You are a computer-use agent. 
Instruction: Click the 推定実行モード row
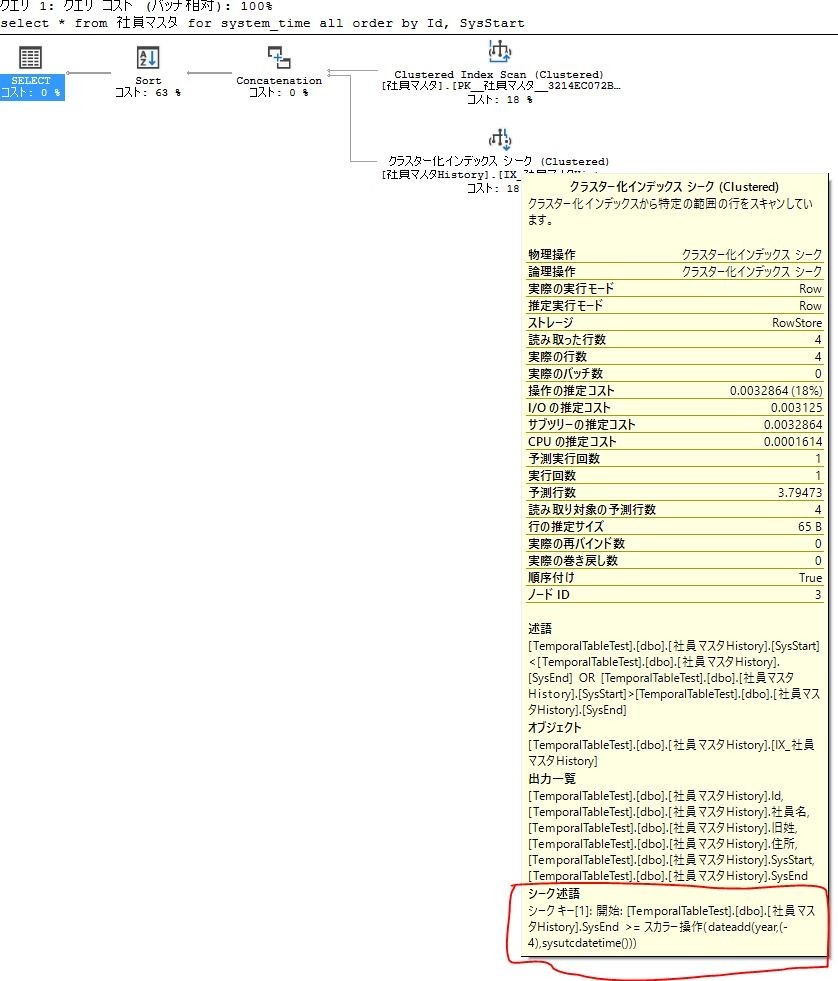pos(675,305)
